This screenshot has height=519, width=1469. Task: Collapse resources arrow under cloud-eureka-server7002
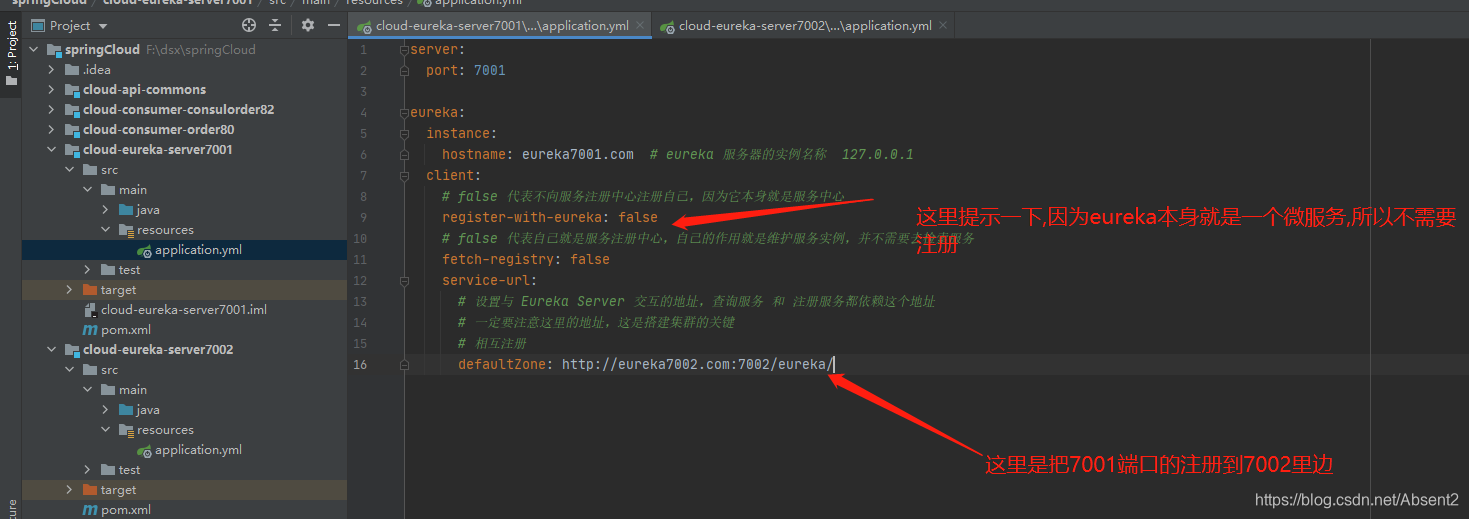click(105, 429)
